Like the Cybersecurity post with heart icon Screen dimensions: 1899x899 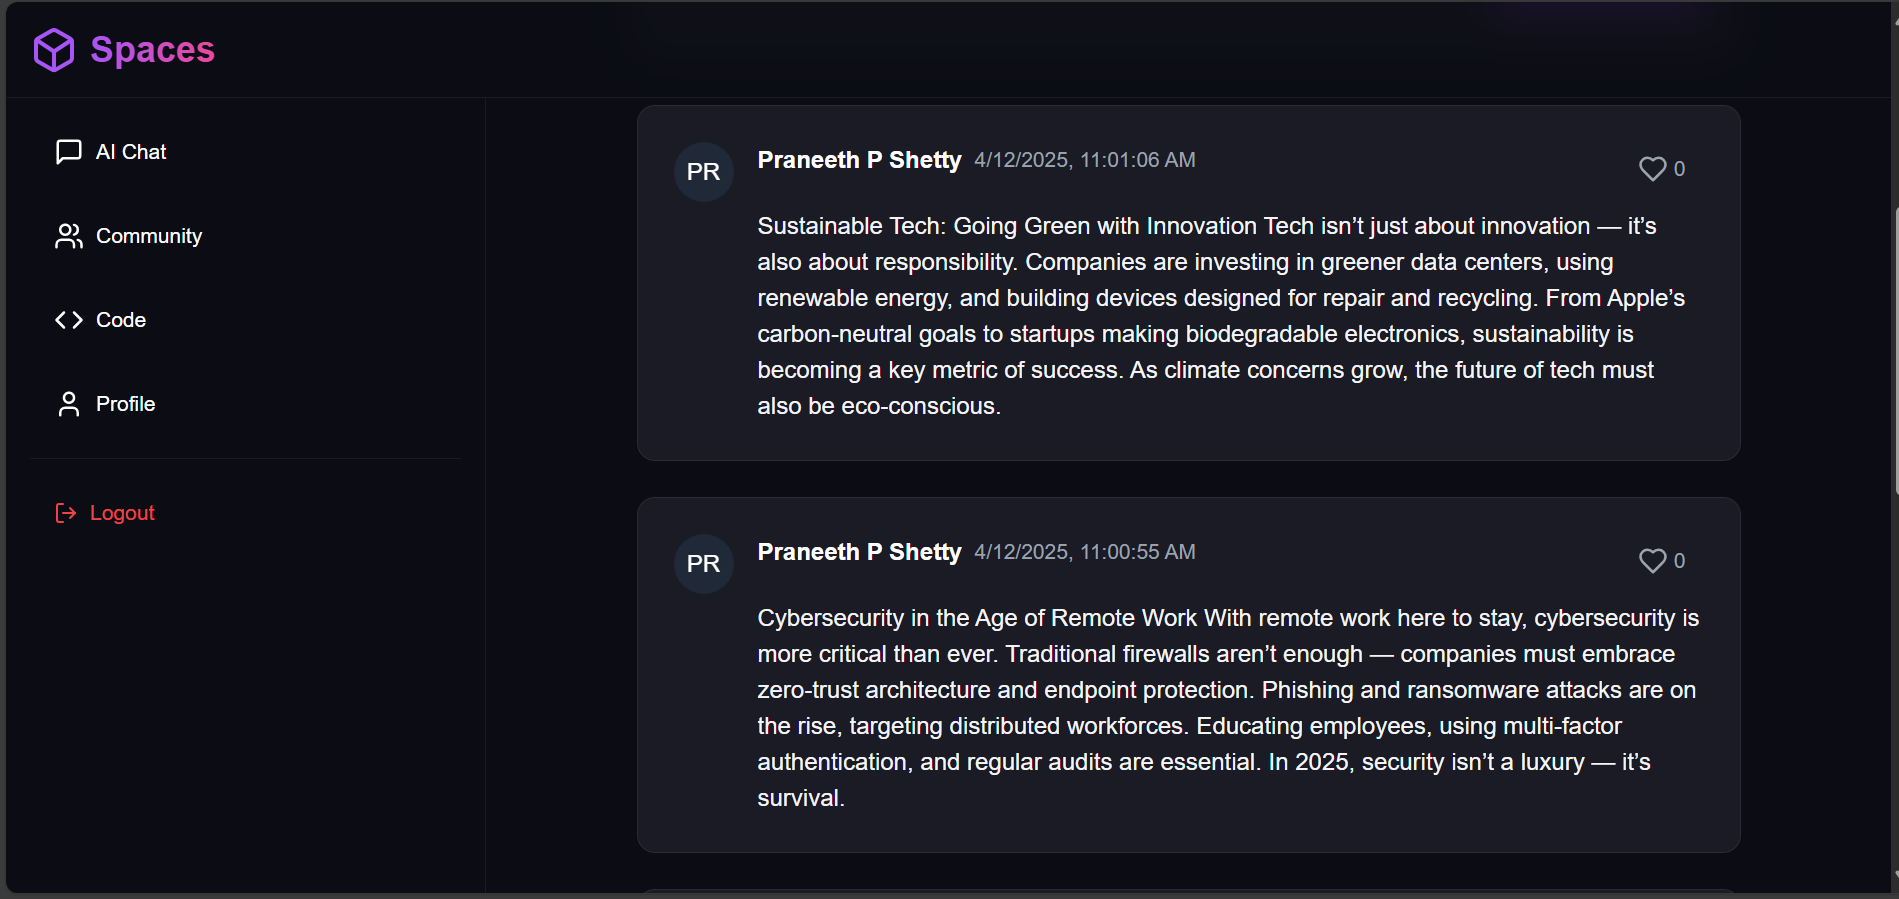1652,561
